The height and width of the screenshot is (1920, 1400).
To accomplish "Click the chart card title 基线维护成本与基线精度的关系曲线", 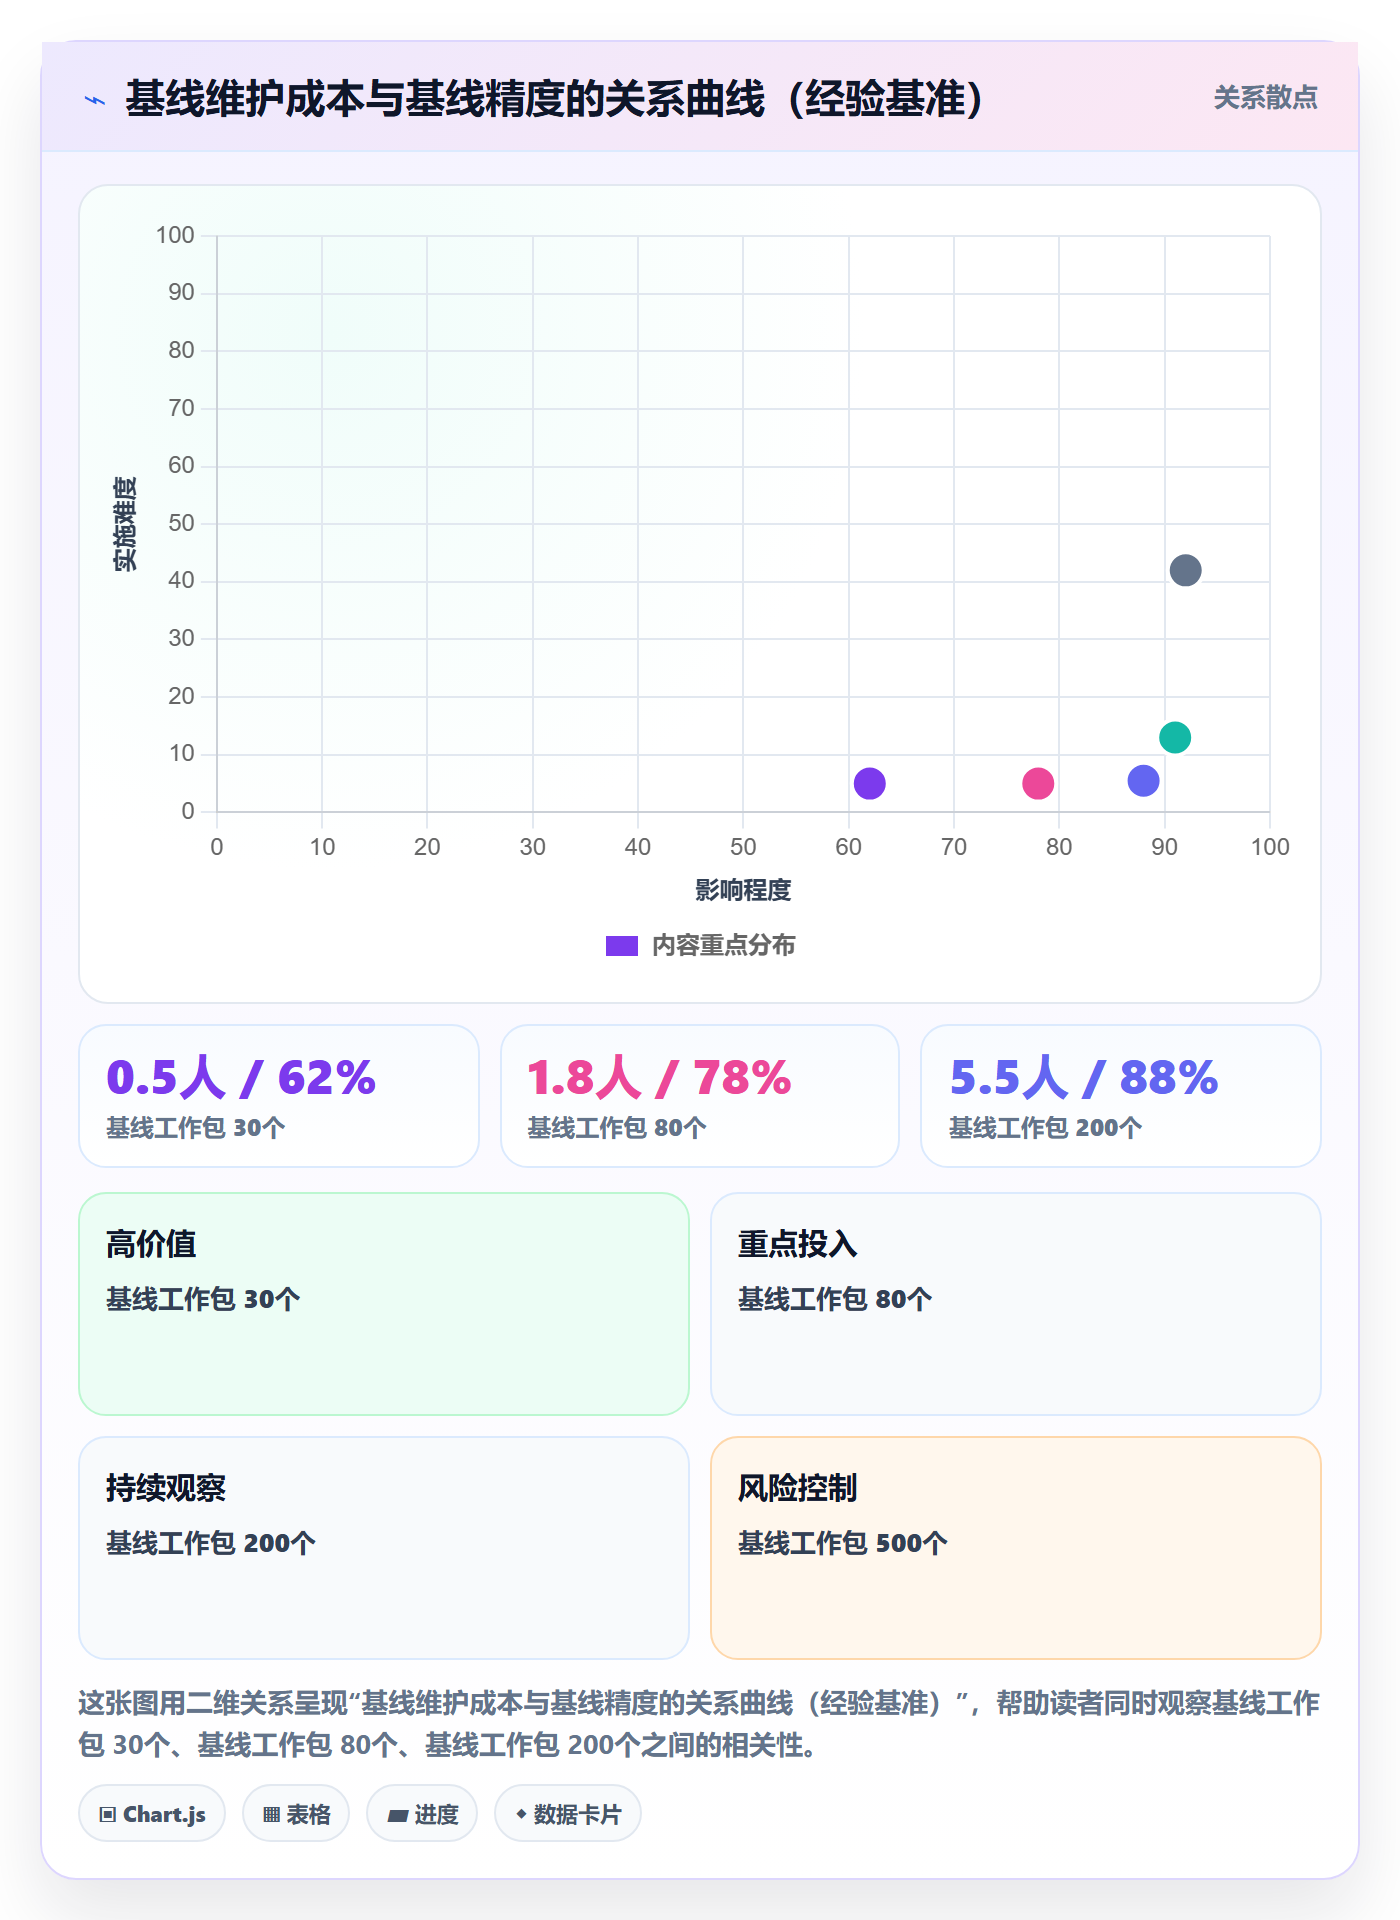I will click(555, 99).
